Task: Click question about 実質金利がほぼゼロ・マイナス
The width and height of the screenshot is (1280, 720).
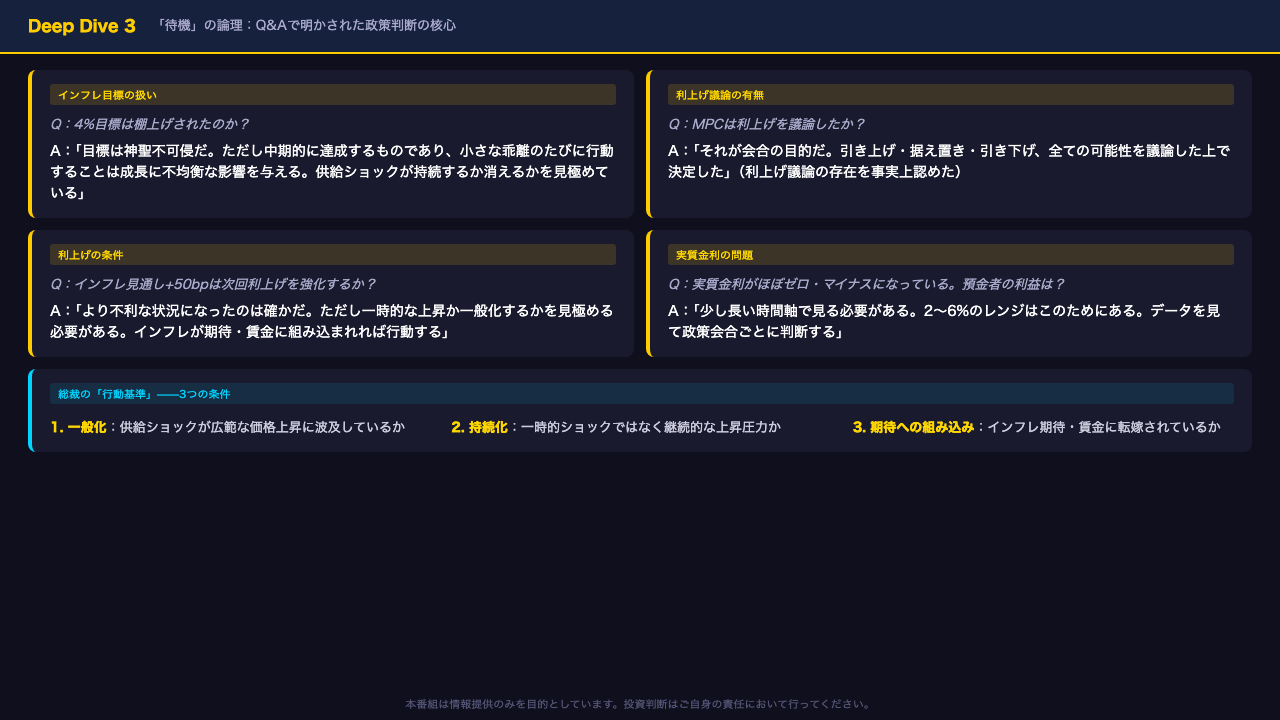Action: (867, 284)
